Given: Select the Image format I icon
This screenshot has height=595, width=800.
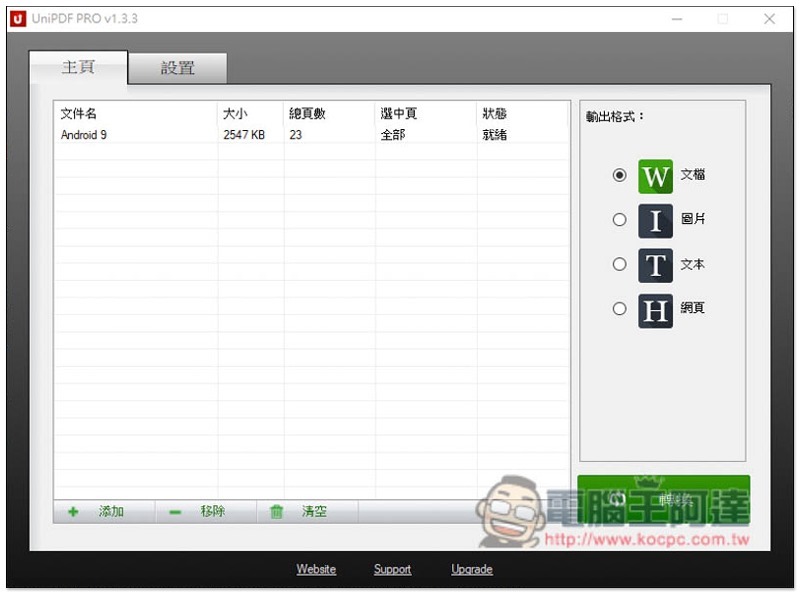Looking at the screenshot, I should tap(655, 221).
